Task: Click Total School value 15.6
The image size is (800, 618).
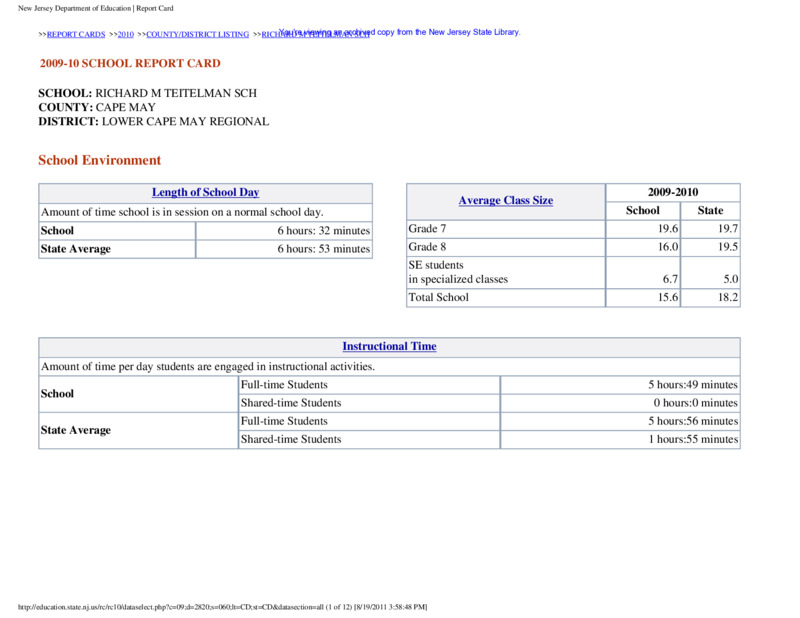Action: pyautogui.click(x=668, y=298)
